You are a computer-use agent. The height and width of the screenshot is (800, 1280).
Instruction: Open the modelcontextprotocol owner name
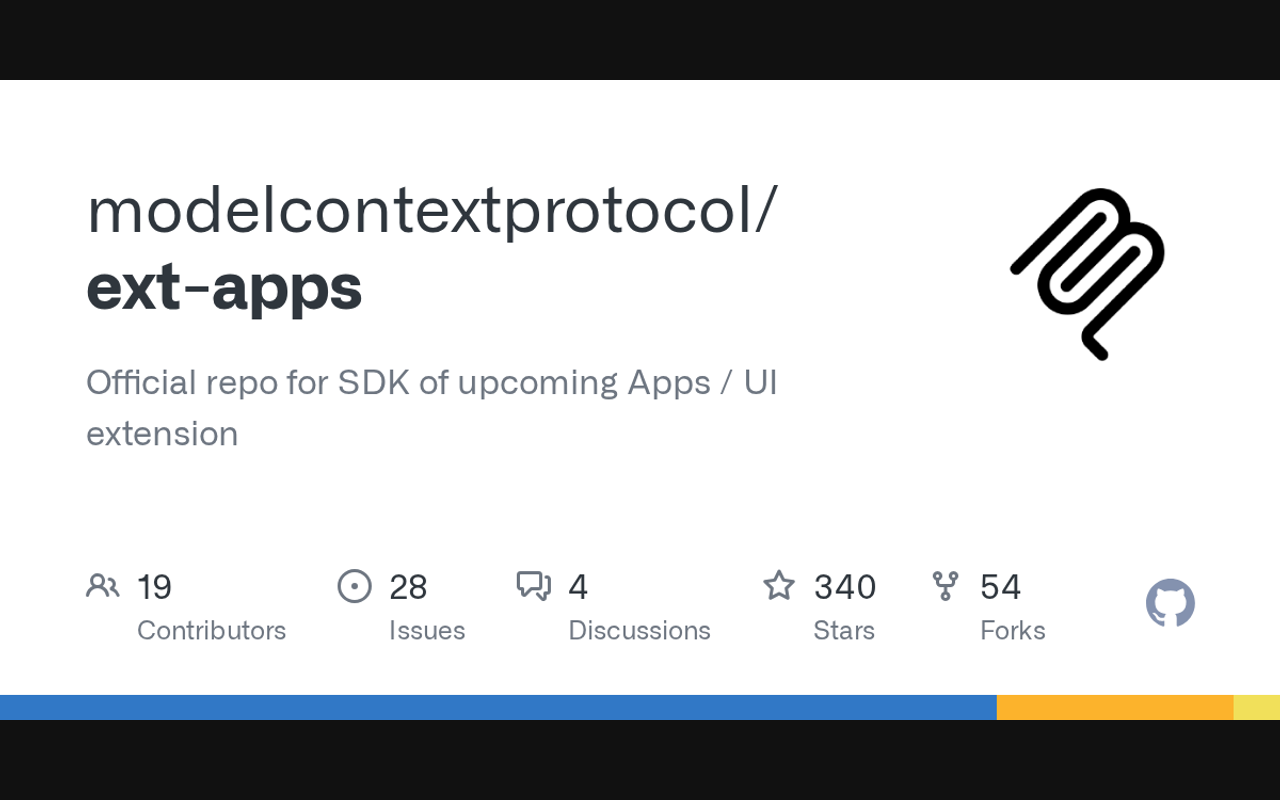(x=432, y=210)
